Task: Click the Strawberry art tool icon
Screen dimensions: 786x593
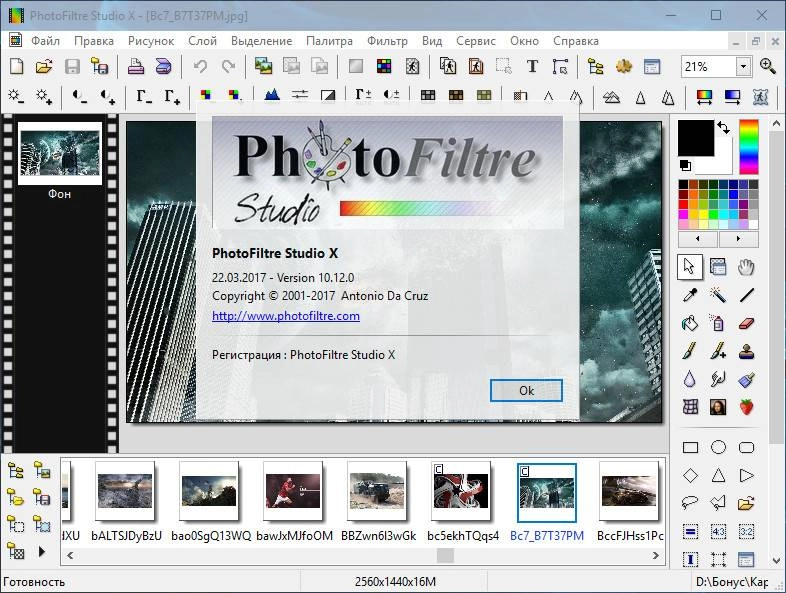Action: coord(746,407)
